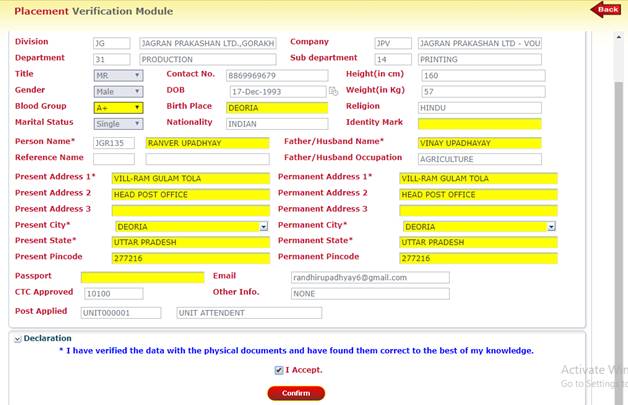Image resolution: width=628 pixels, height=405 pixels.
Task: Click the Confirm button
Action: pyautogui.click(x=296, y=393)
